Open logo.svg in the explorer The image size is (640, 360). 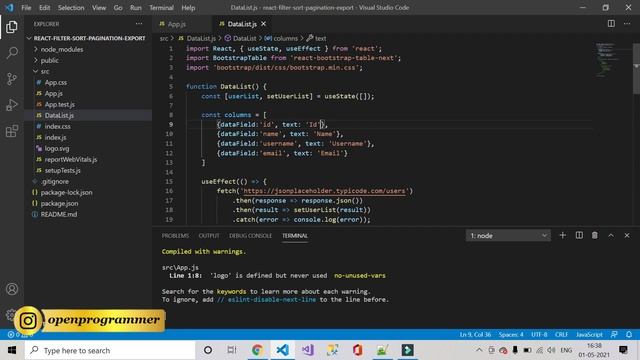[x=57, y=149]
